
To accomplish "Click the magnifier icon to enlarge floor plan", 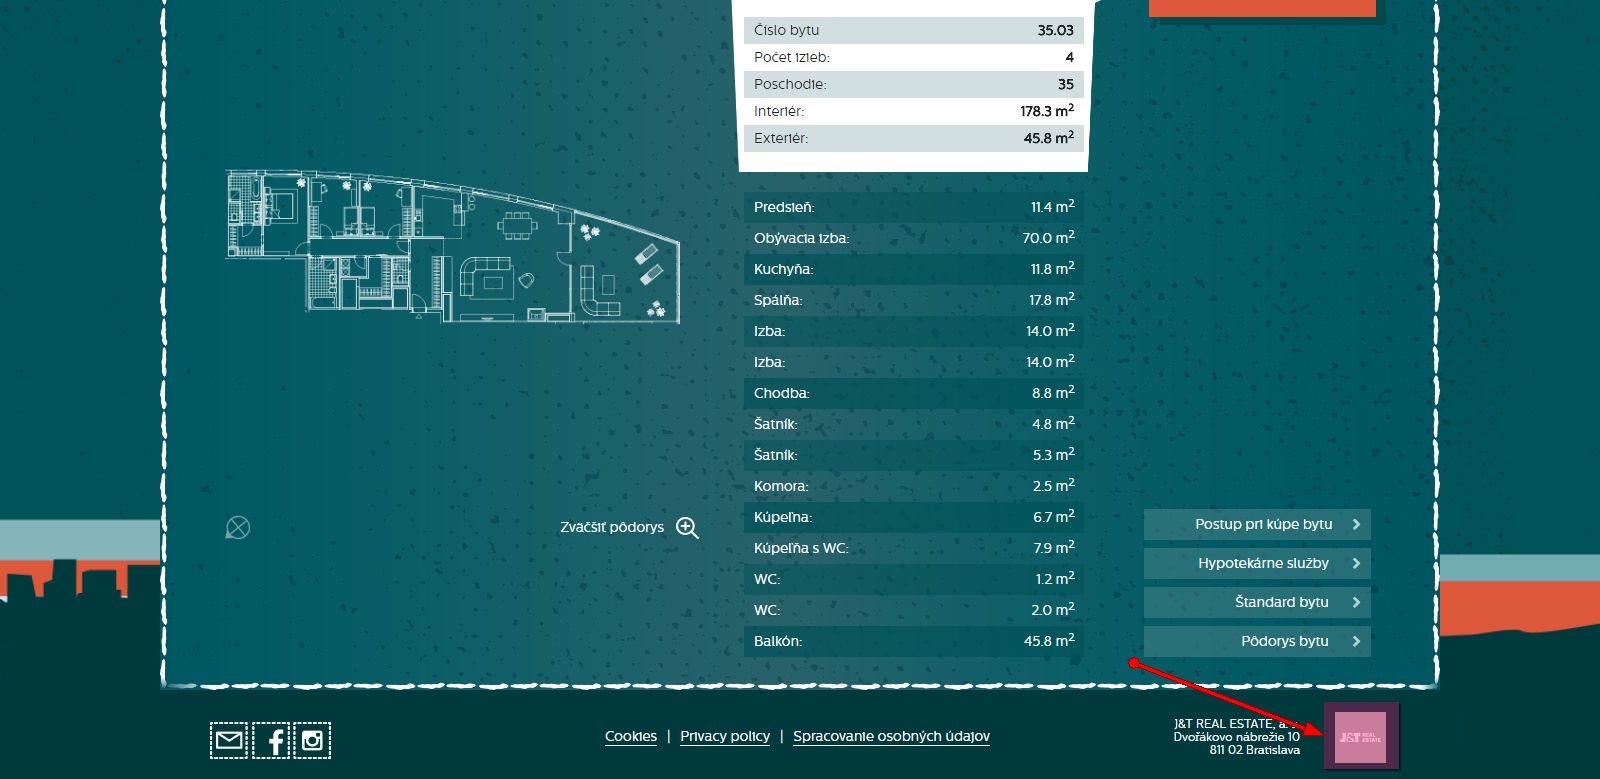I will tap(687, 528).
